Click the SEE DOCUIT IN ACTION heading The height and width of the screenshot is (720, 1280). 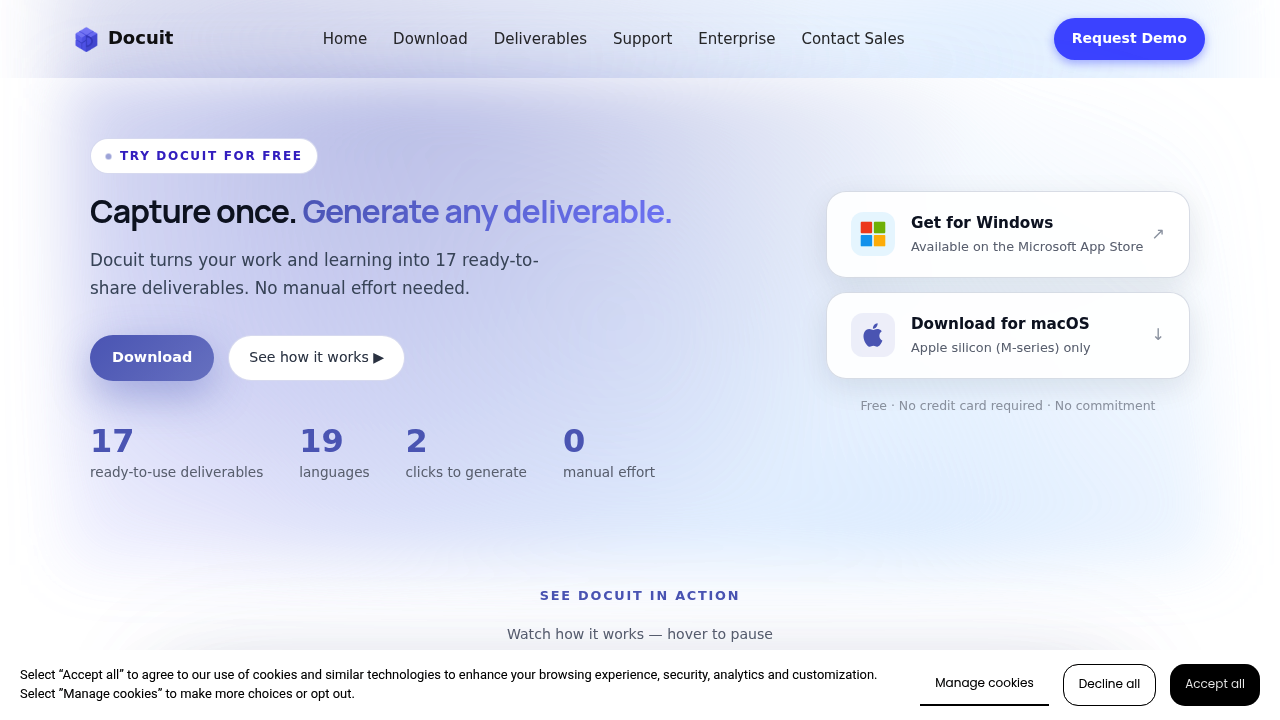[640, 596]
